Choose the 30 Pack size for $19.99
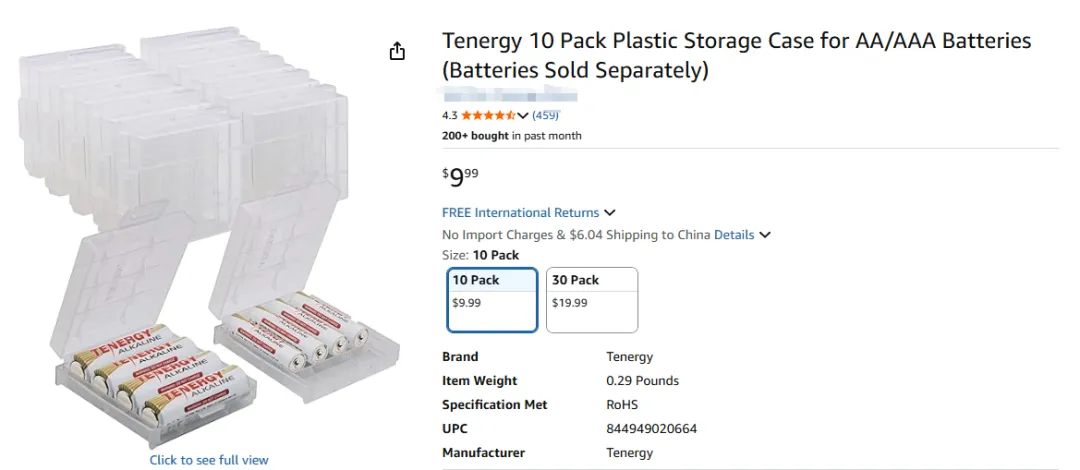 tap(592, 299)
